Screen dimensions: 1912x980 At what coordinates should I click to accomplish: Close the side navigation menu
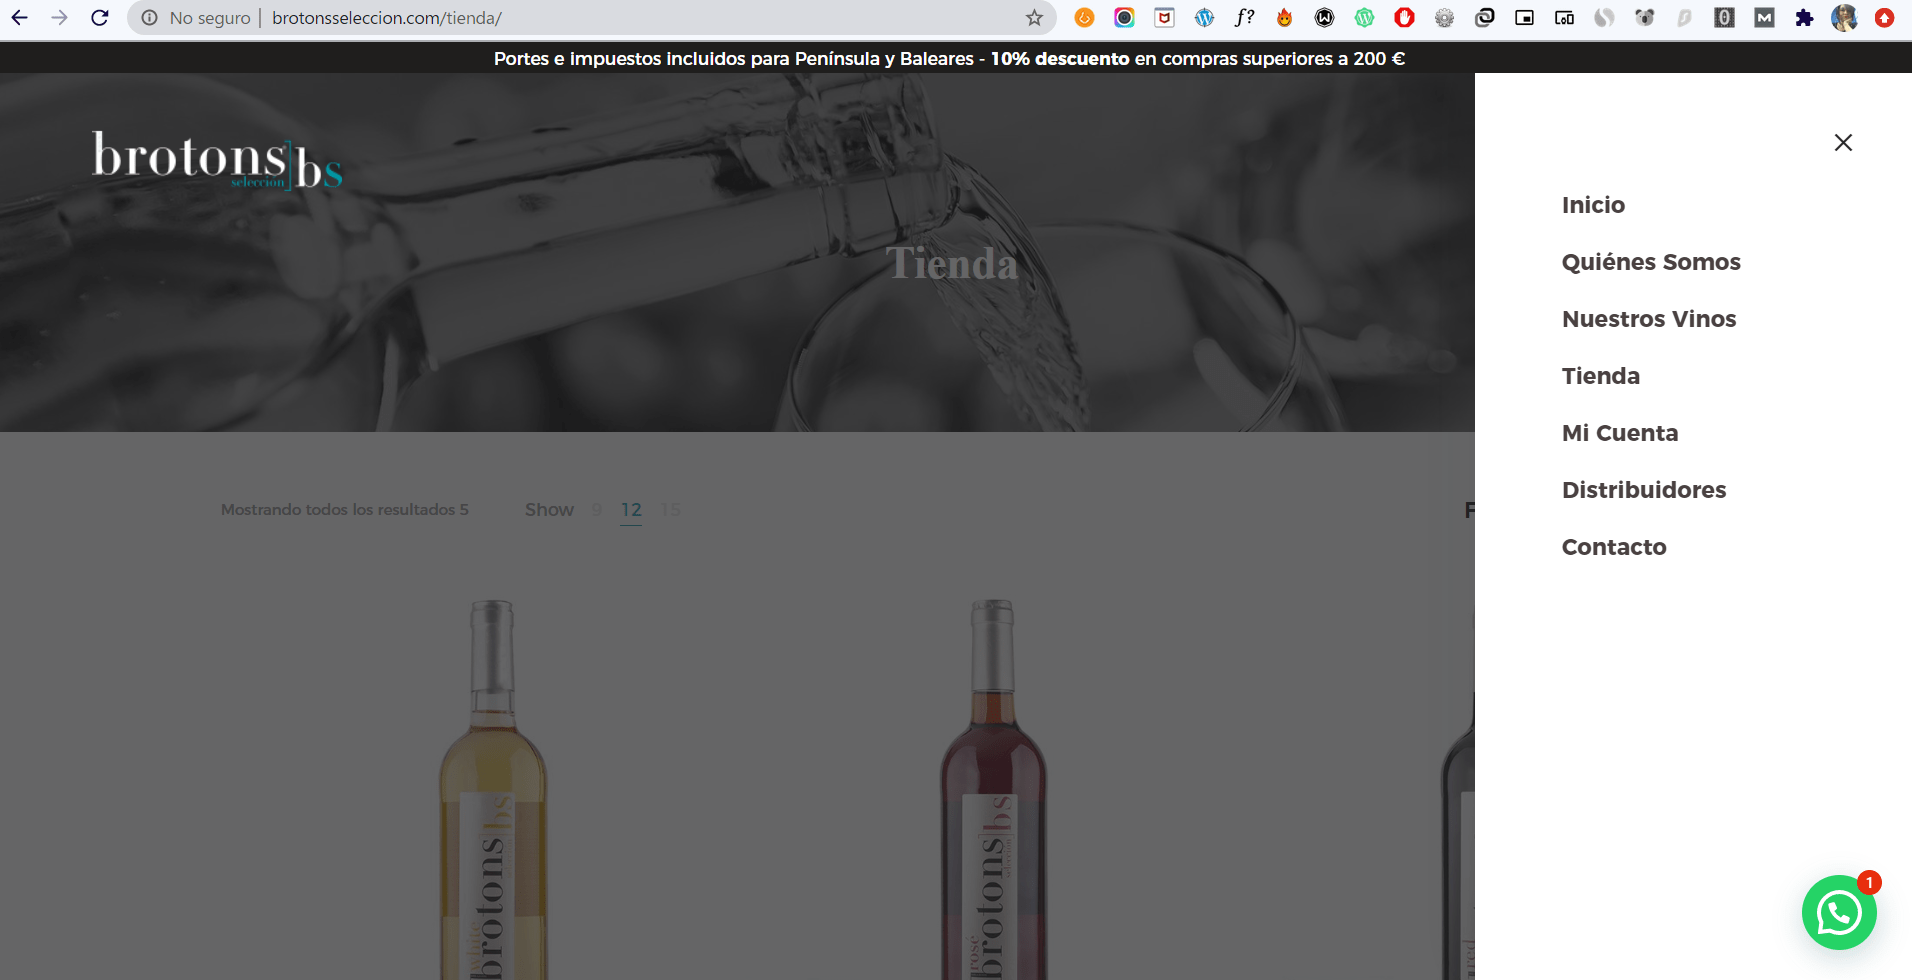(1843, 142)
